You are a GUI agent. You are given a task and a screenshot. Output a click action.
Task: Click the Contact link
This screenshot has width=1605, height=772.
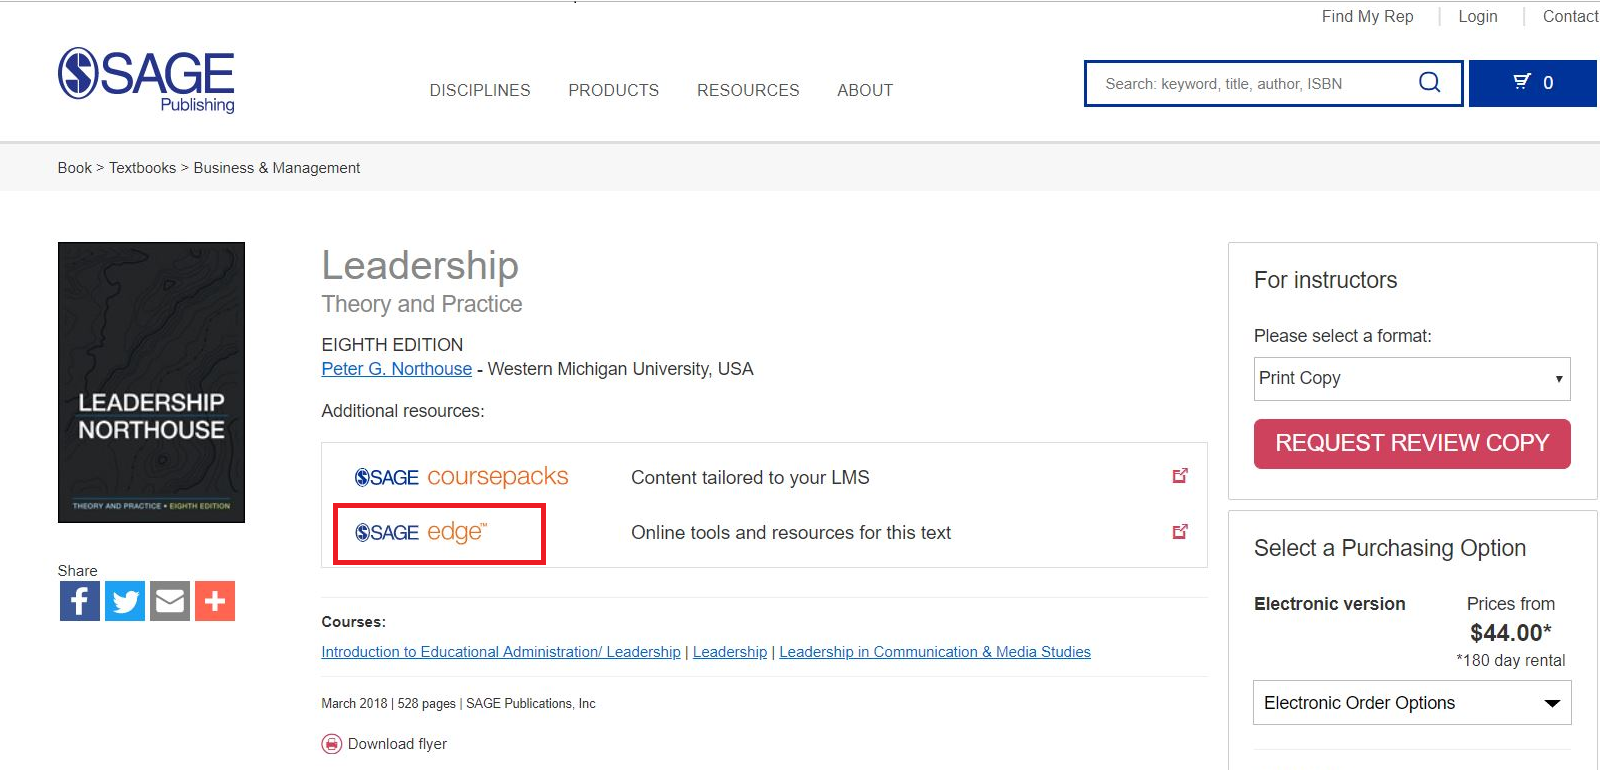(x=1570, y=16)
